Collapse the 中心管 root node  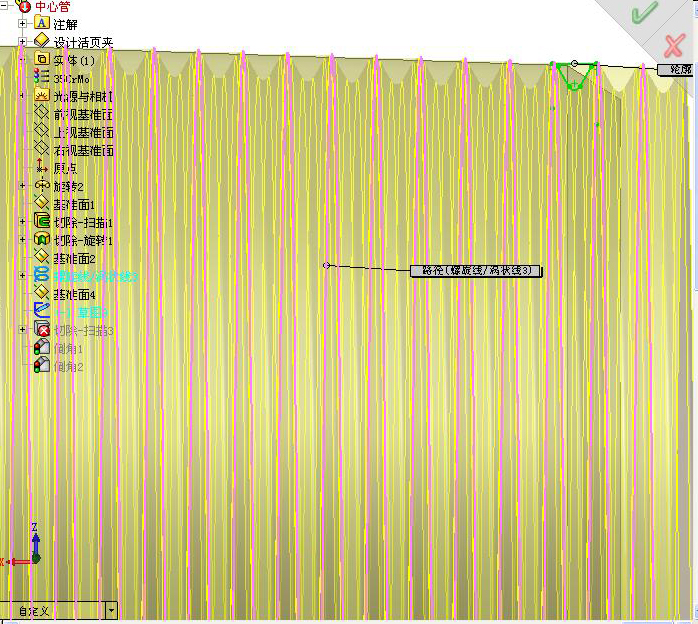[4, 5]
